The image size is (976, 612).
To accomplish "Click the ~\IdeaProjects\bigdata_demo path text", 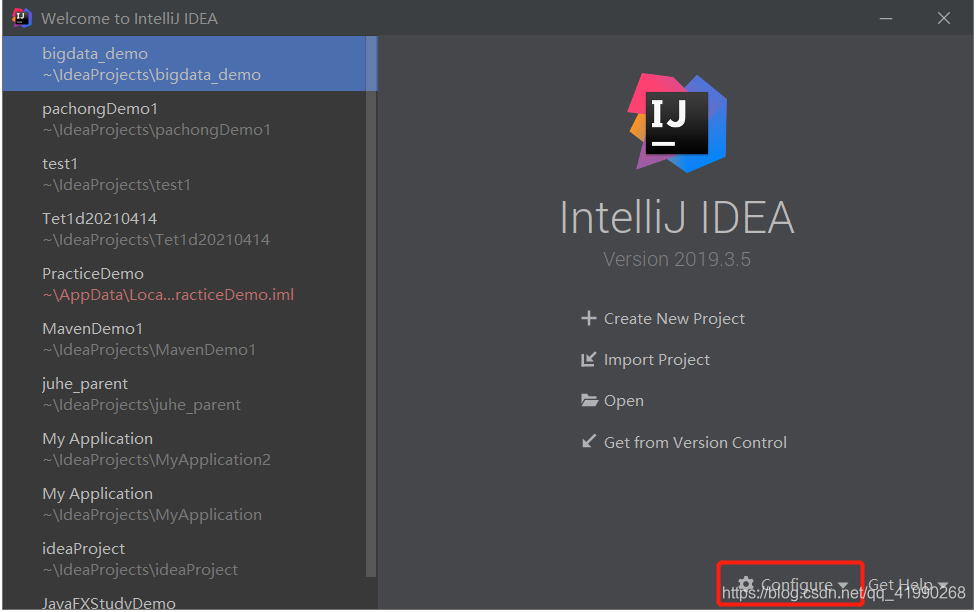I will pos(151,75).
